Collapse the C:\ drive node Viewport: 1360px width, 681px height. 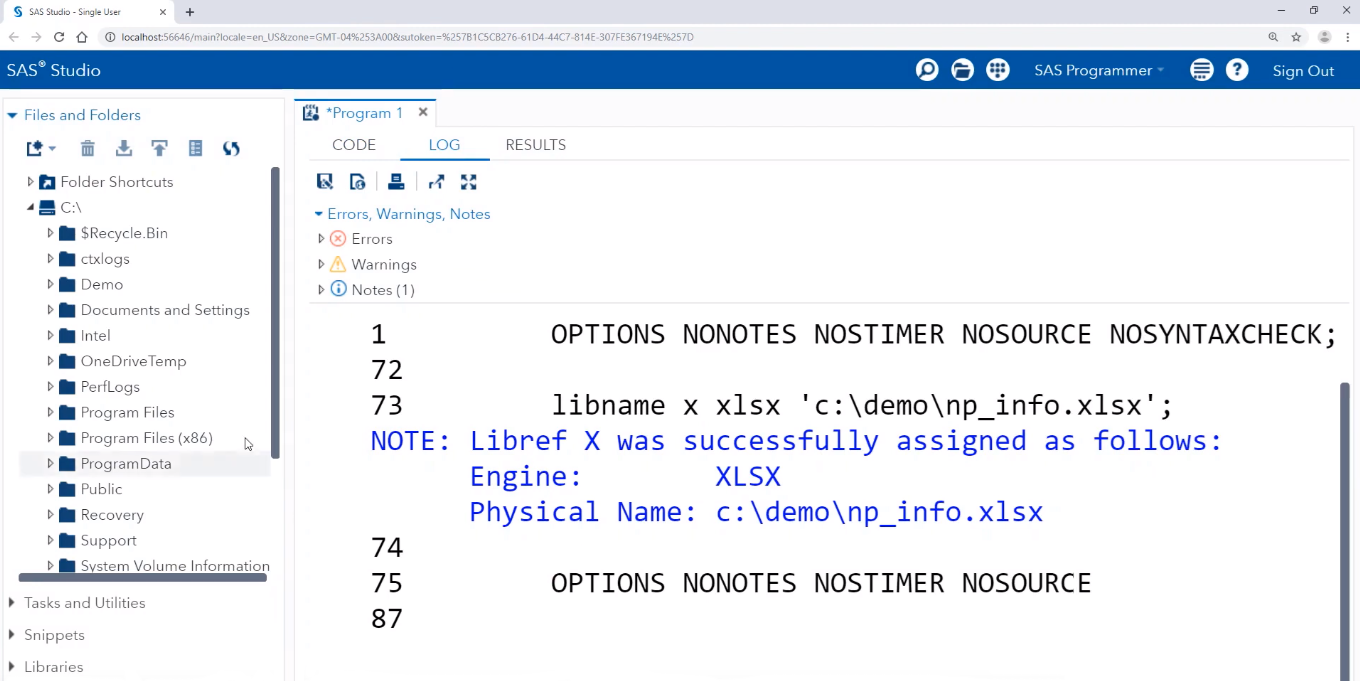[30, 208]
